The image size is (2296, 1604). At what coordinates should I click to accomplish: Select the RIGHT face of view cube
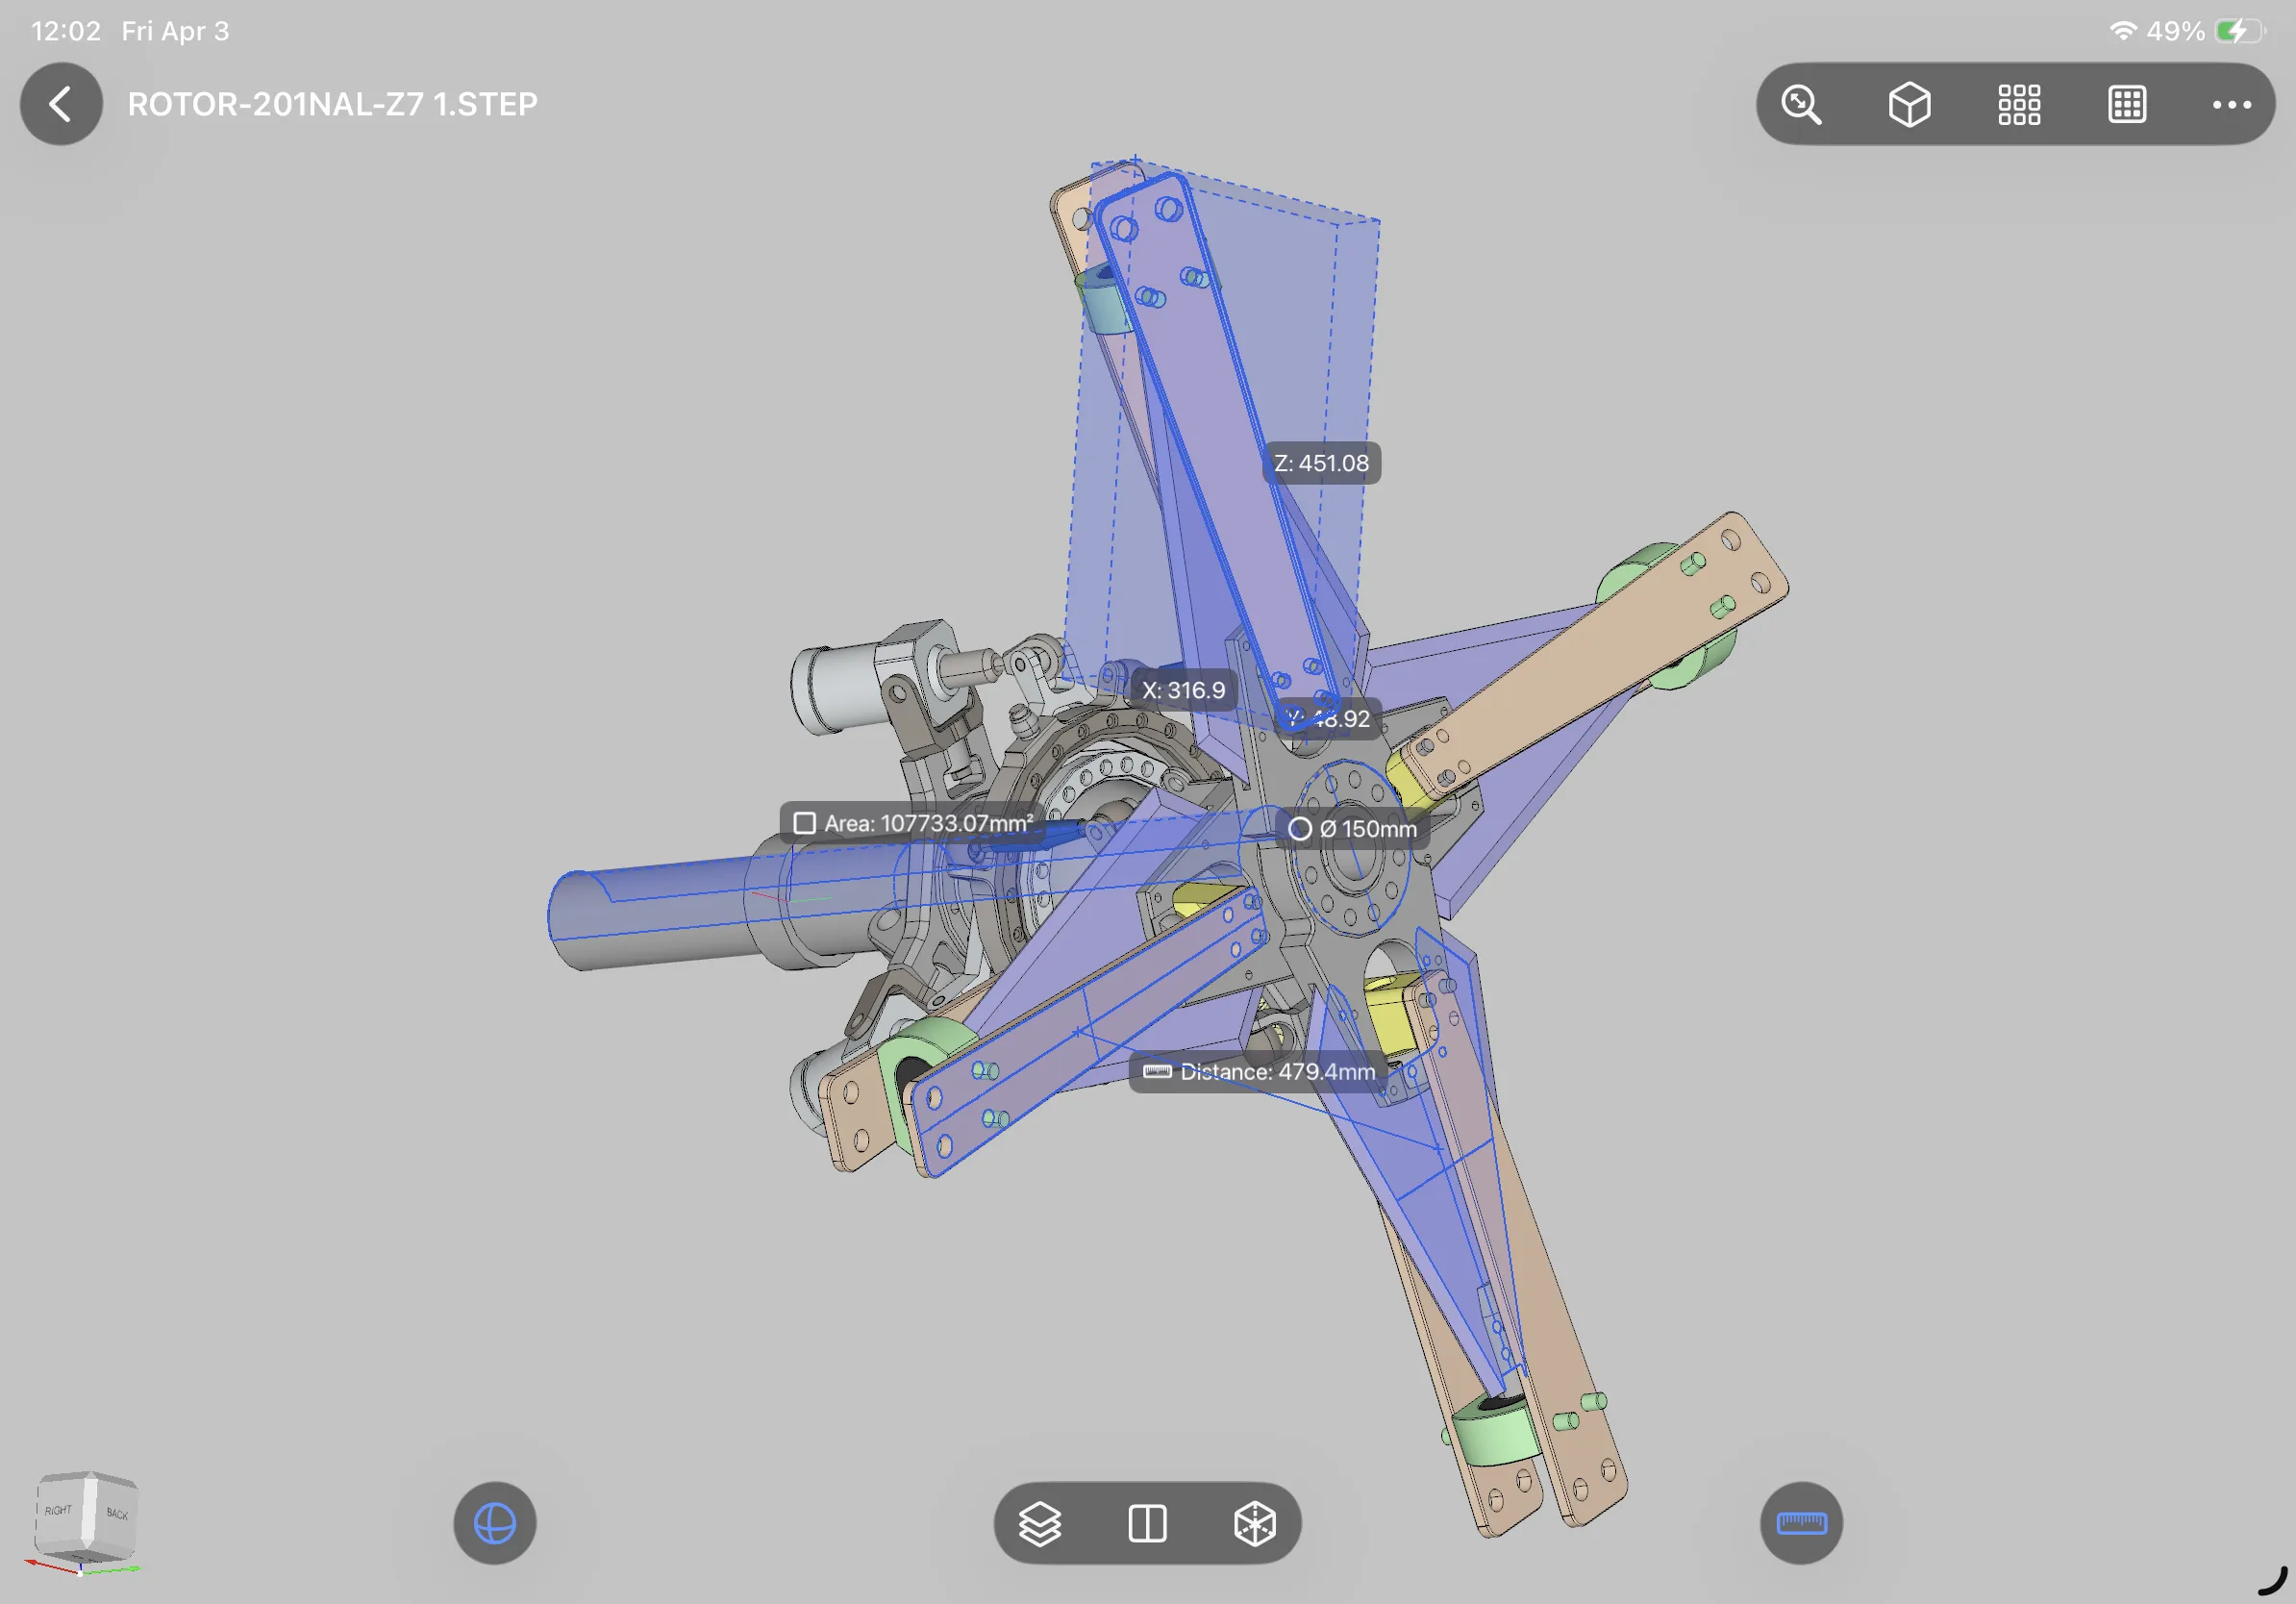pyautogui.click(x=58, y=1510)
